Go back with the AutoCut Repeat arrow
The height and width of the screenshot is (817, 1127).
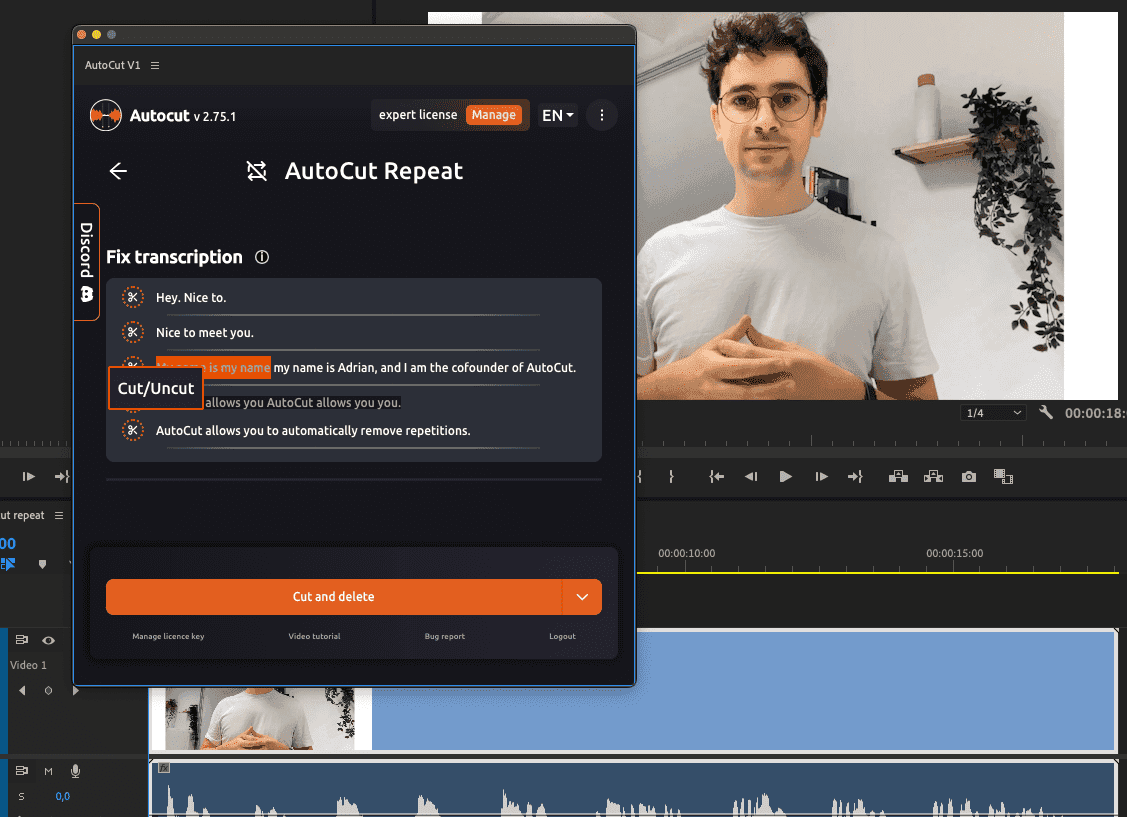[118, 171]
